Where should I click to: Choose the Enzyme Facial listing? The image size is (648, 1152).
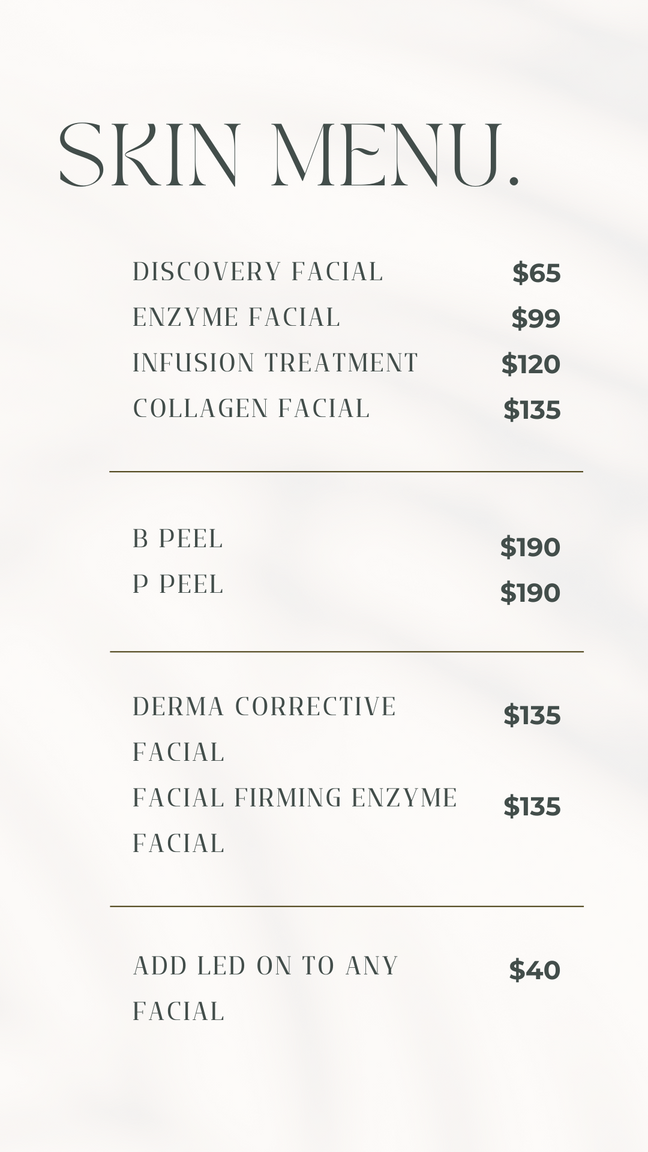[x=237, y=318]
